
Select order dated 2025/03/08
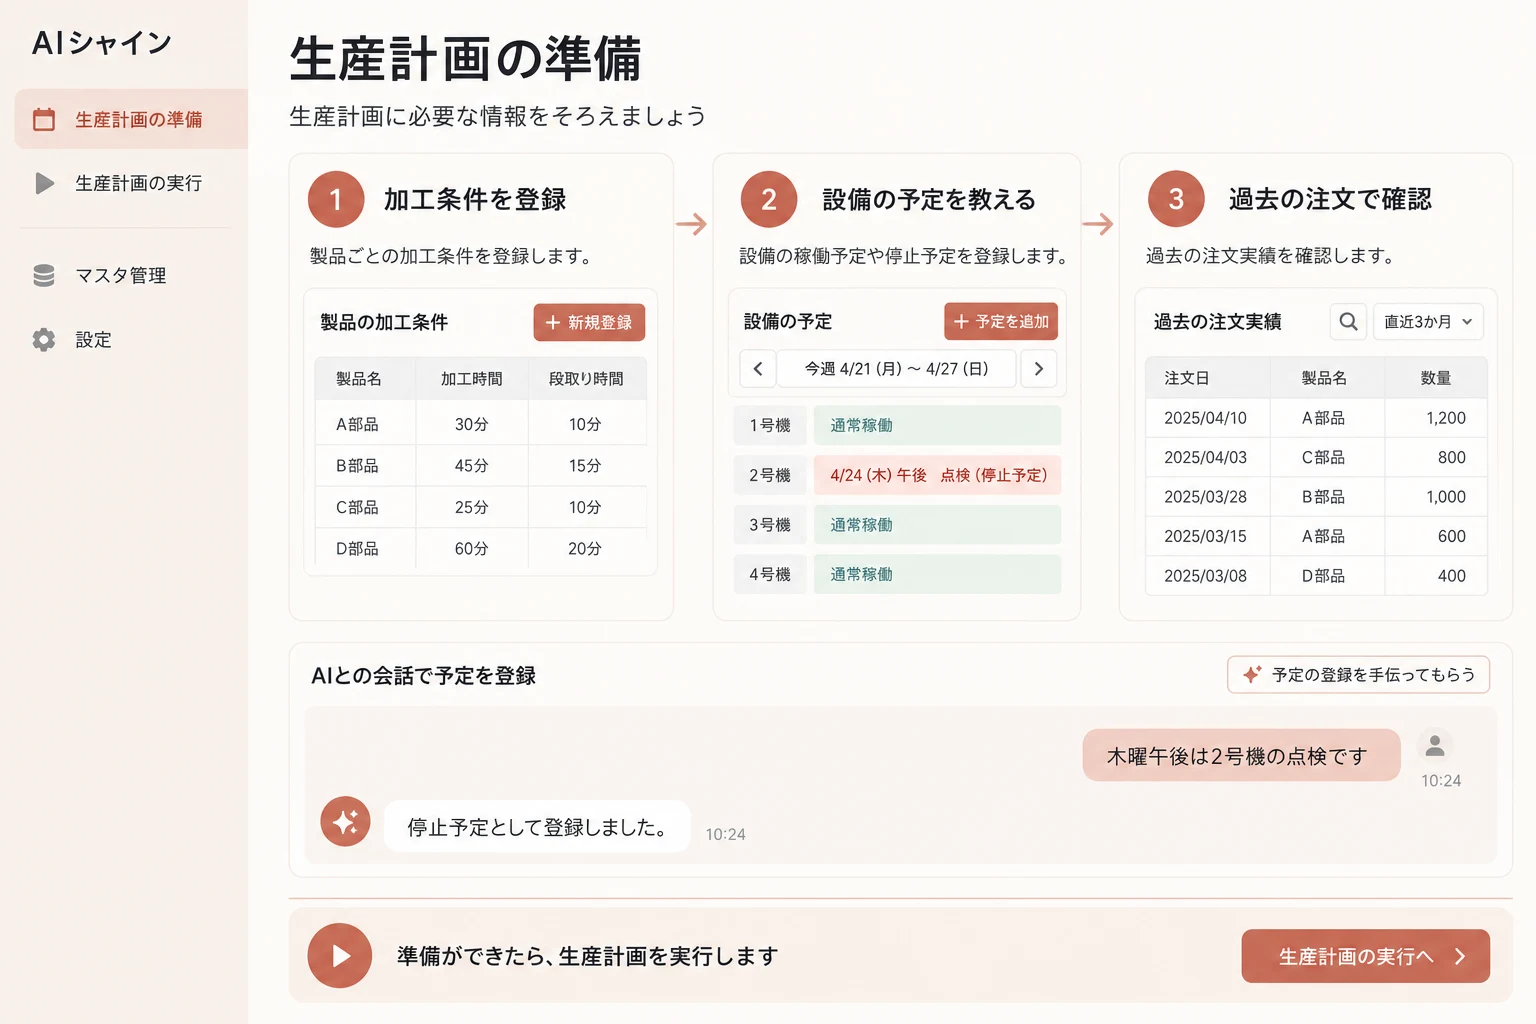(x=1316, y=576)
